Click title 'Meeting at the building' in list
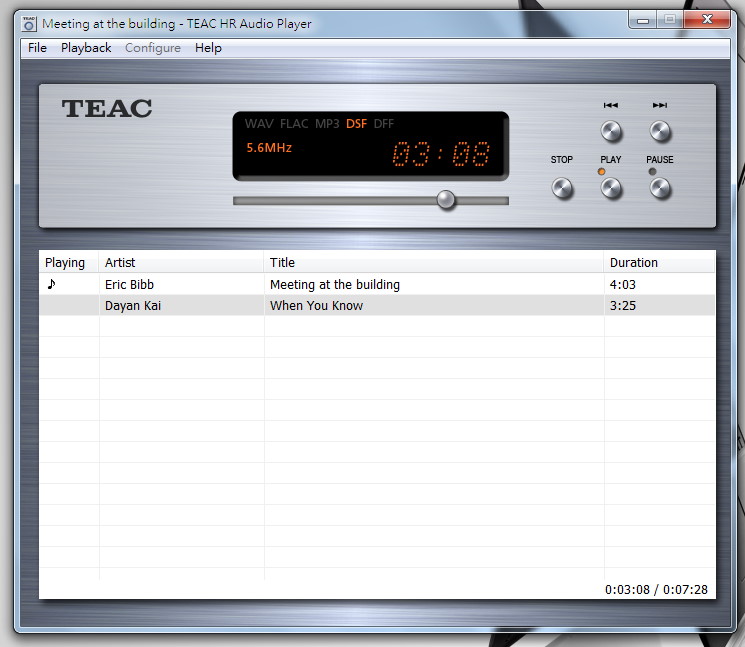This screenshot has width=745, height=647. click(335, 285)
